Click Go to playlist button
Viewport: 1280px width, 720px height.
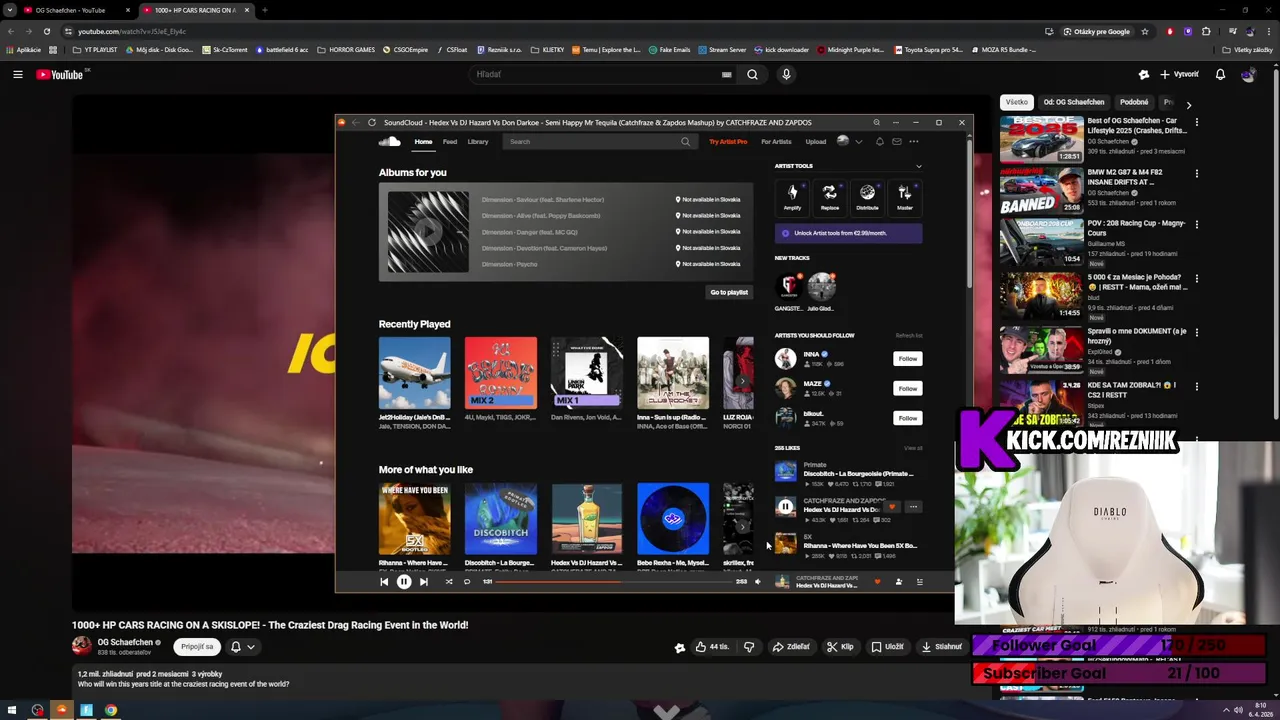click(729, 292)
